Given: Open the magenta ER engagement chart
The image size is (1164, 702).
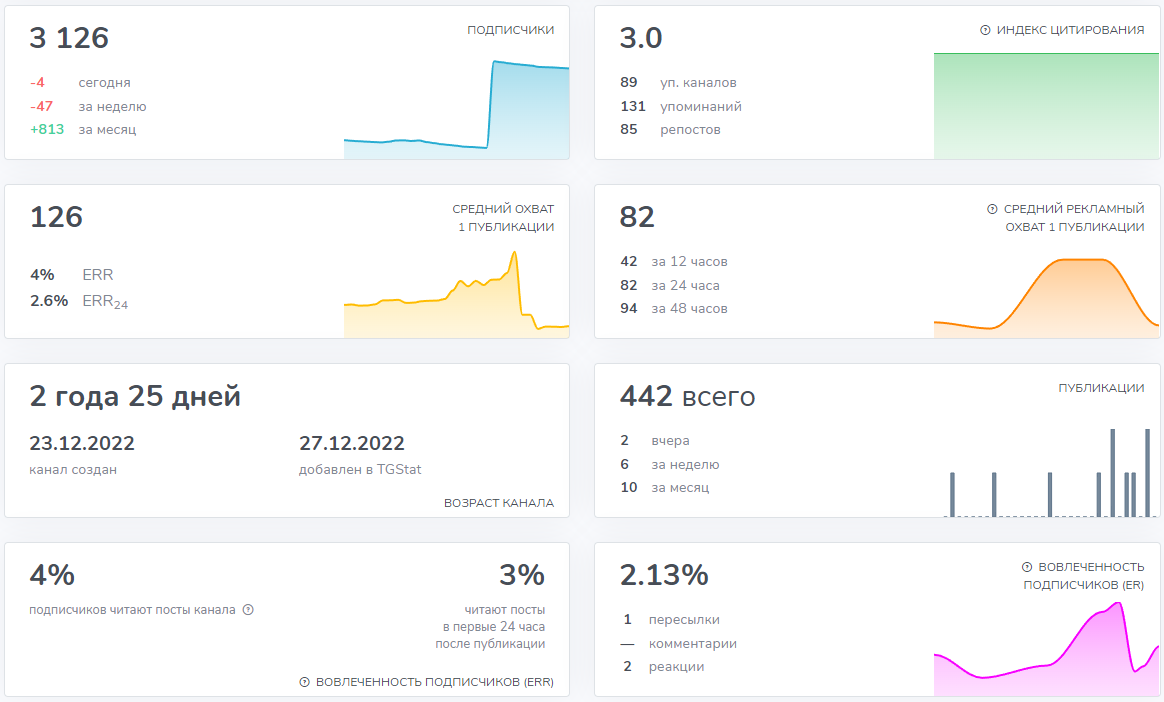Looking at the screenshot, I should (x=1045, y=655).
